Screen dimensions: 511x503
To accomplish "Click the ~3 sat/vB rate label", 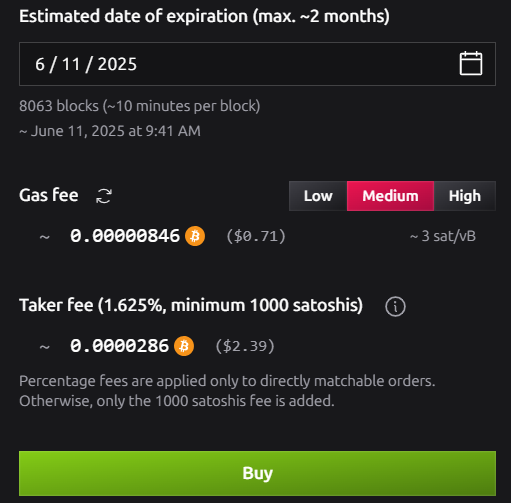I will tap(443, 236).
